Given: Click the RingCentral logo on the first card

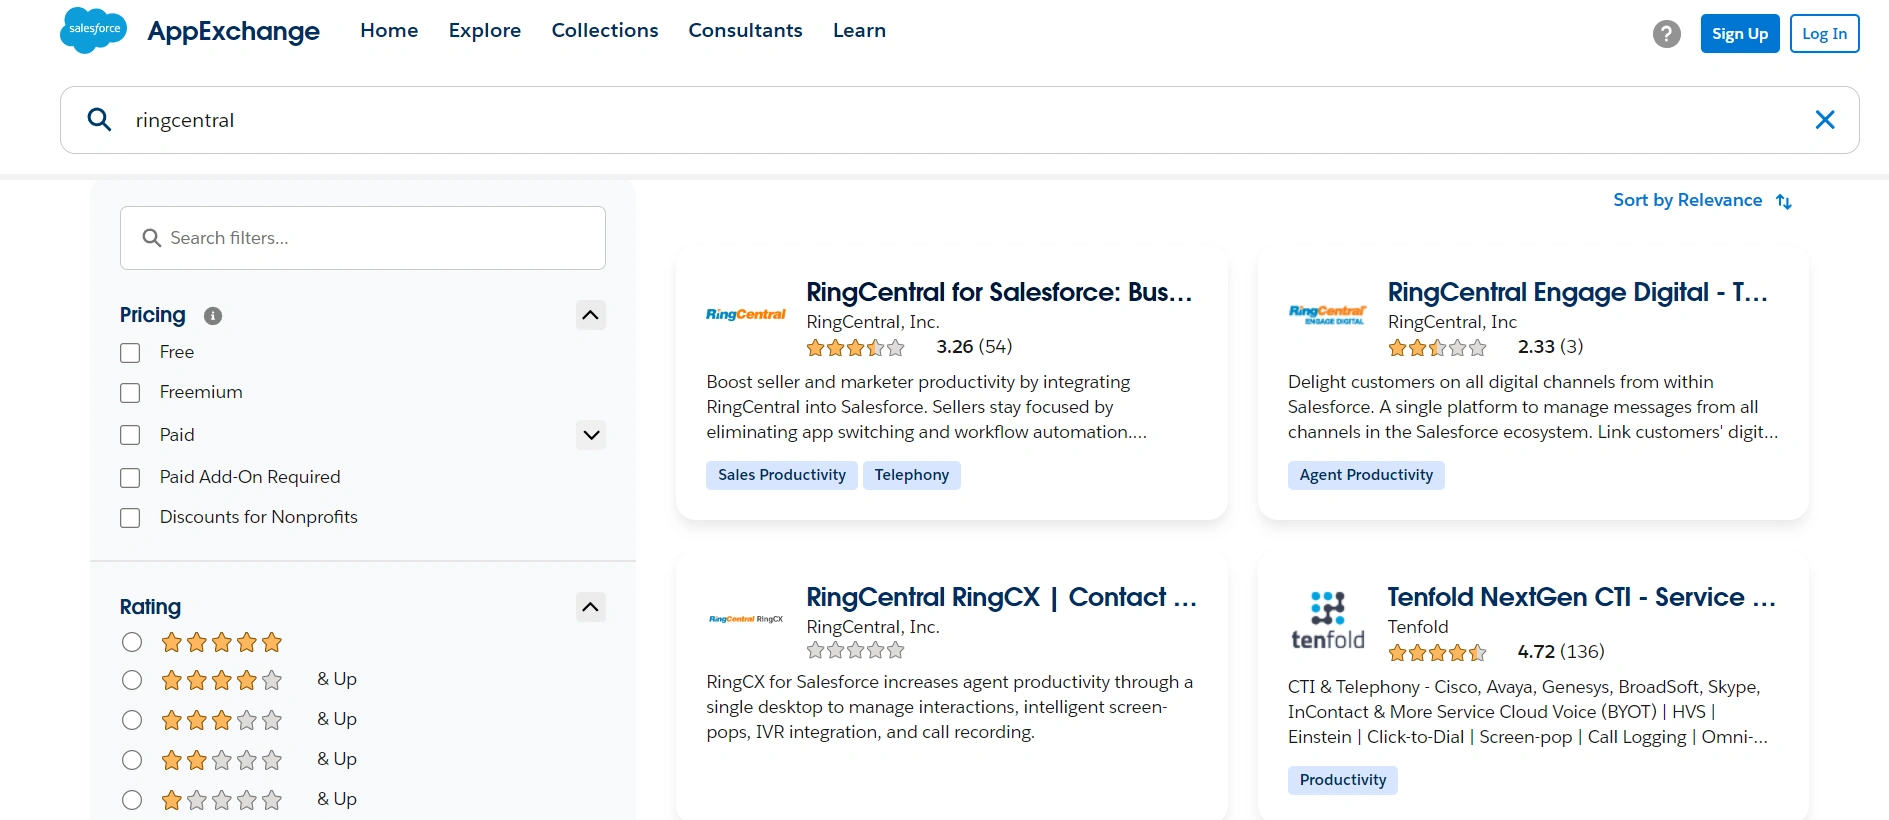Looking at the screenshot, I should click(x=745, y=313).
